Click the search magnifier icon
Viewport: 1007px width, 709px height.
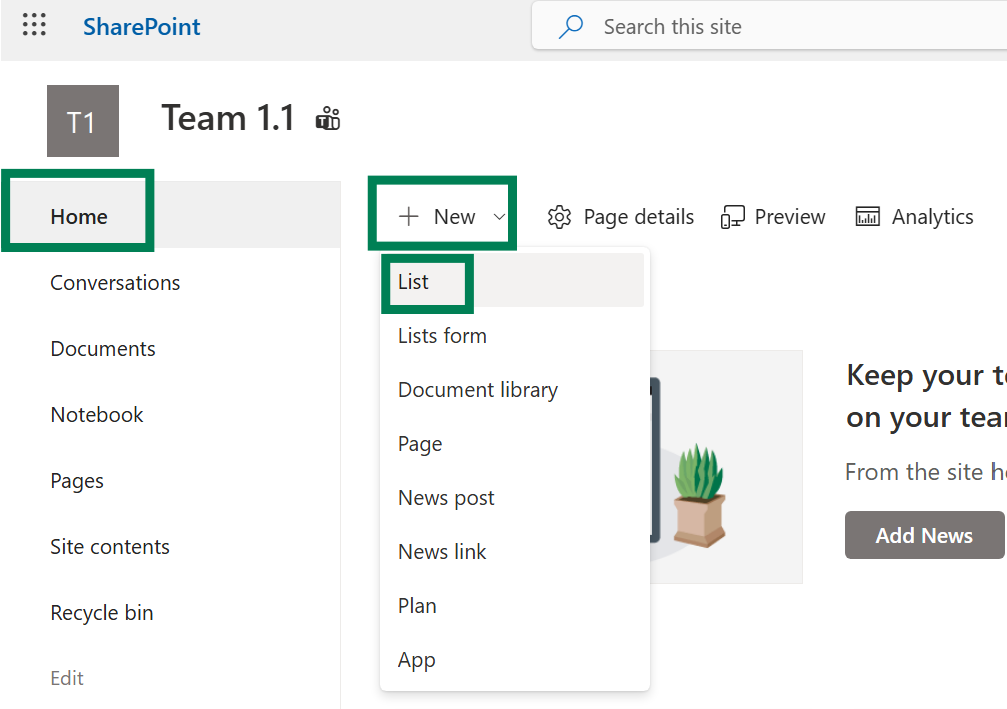570,26
